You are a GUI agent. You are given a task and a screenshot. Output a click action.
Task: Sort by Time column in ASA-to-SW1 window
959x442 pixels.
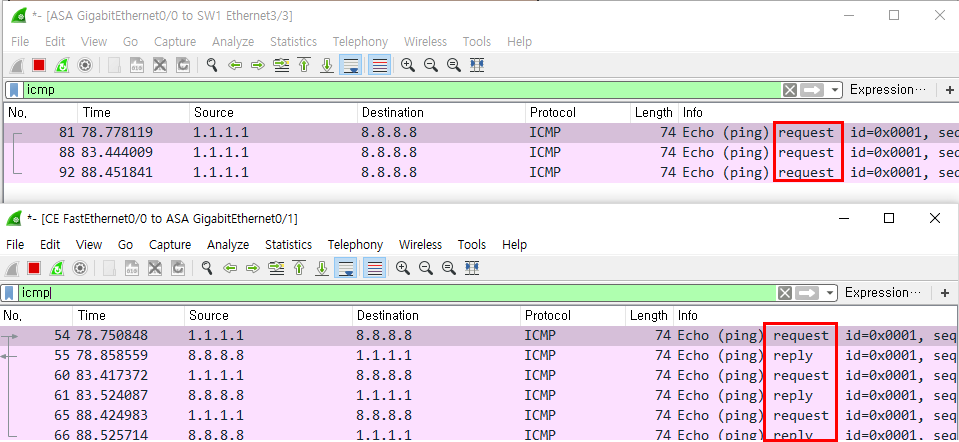pyautogui.click(x=133, y=112)
